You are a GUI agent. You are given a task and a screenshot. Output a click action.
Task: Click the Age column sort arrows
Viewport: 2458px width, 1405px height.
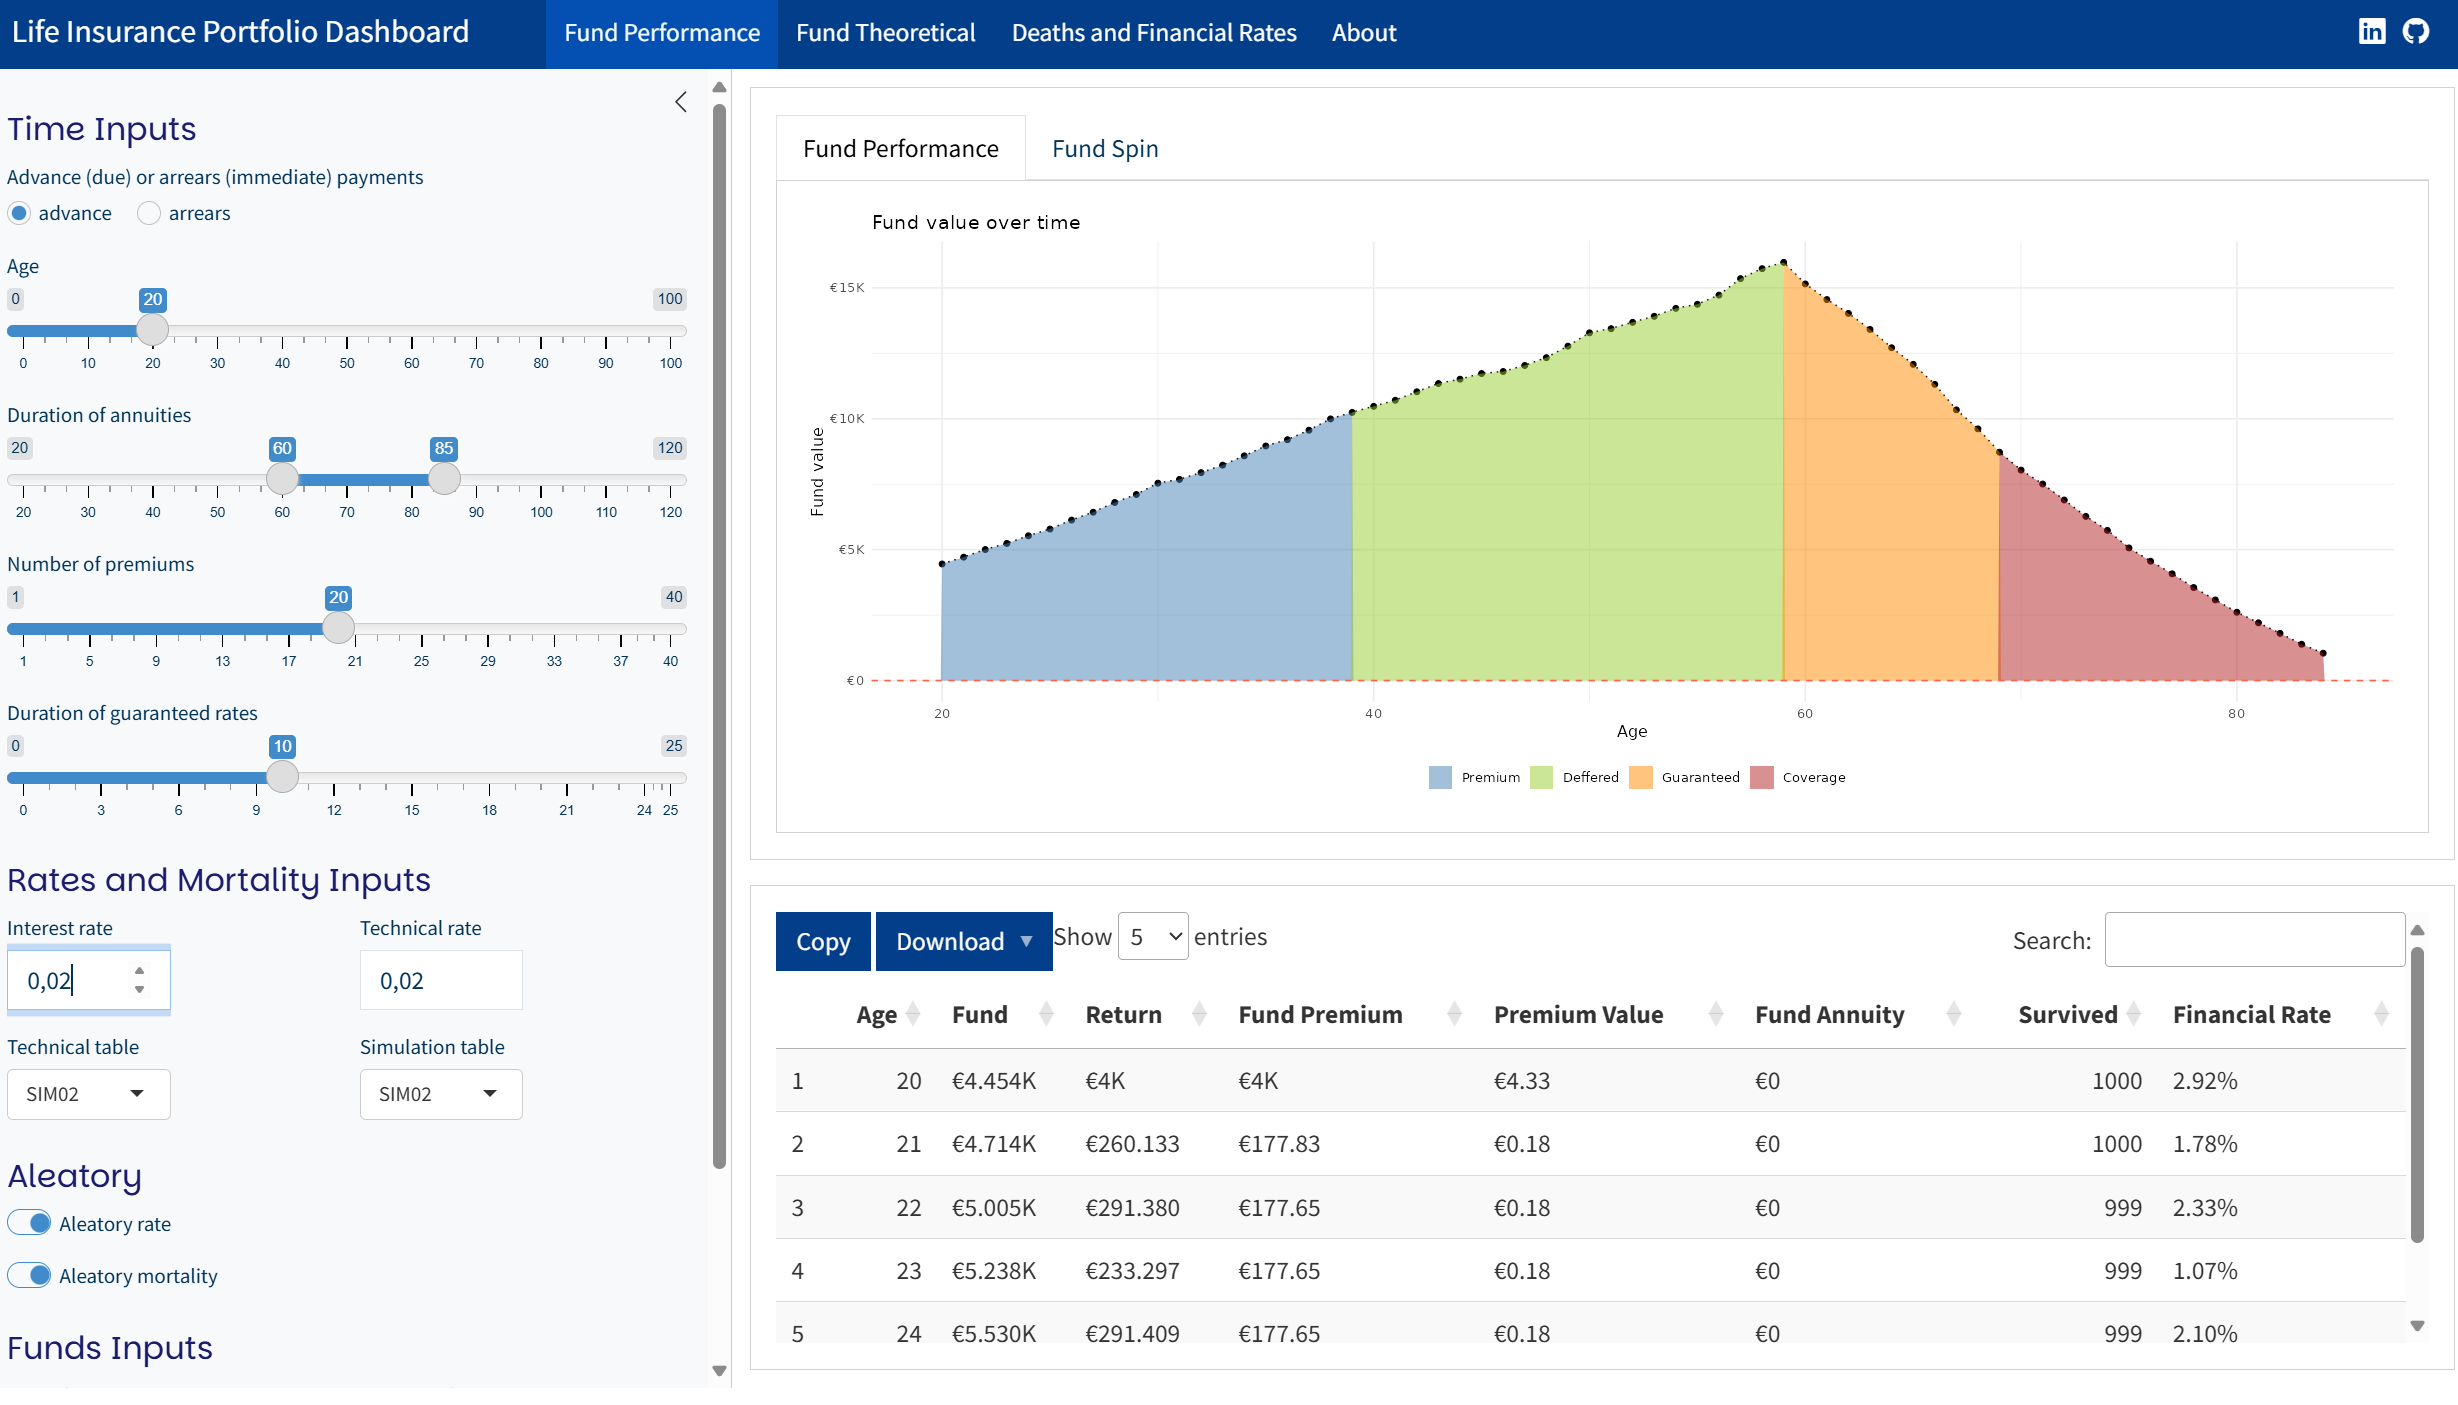pyautogui.click(x=912, y=1014)
